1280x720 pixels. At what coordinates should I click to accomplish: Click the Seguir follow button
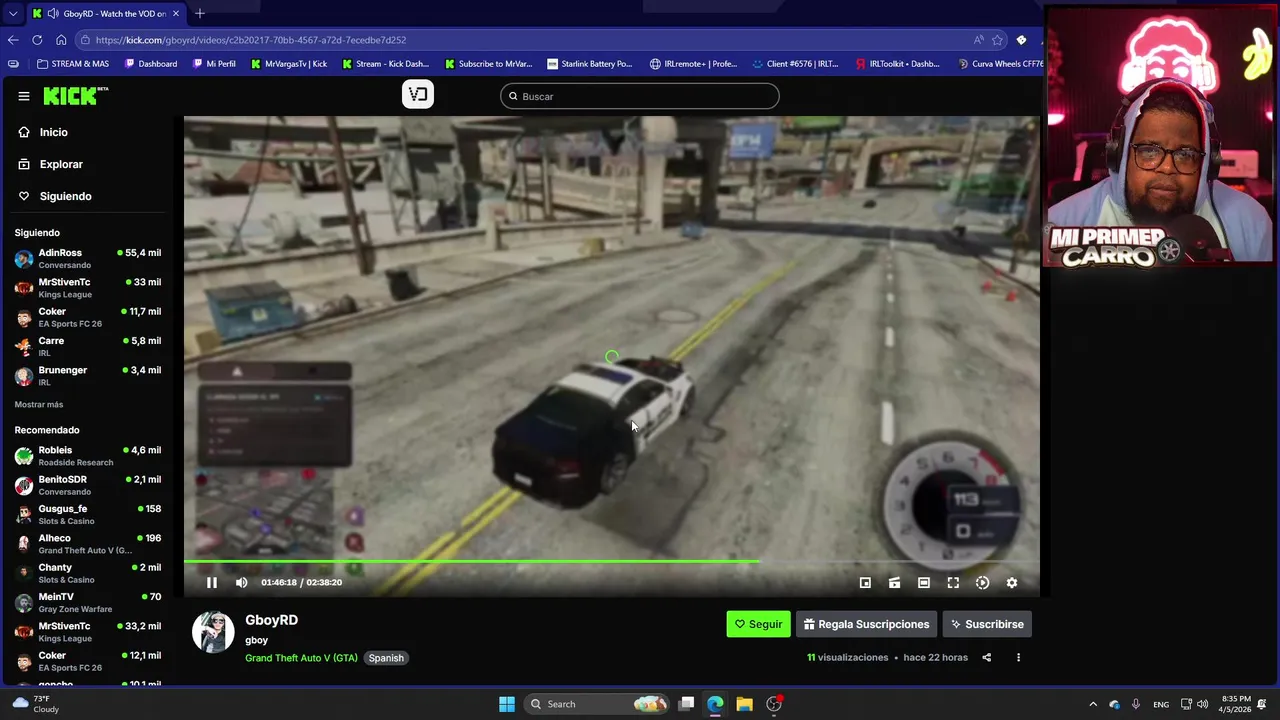tap(758, 624)
